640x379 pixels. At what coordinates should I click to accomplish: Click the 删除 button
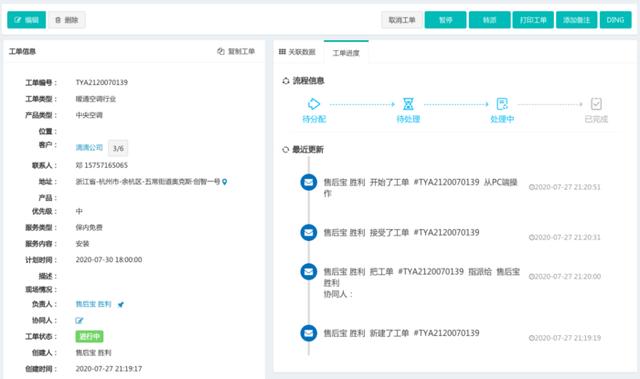(67, 20)
